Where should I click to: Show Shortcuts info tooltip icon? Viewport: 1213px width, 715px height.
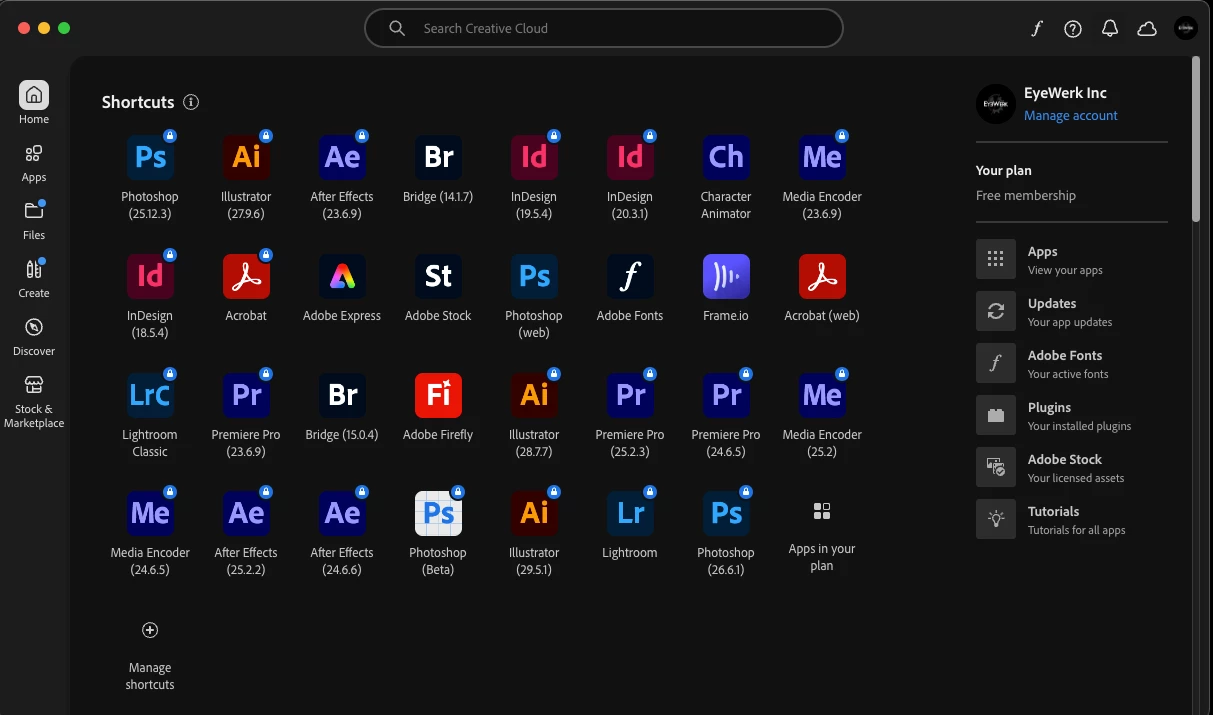[191, 102]
